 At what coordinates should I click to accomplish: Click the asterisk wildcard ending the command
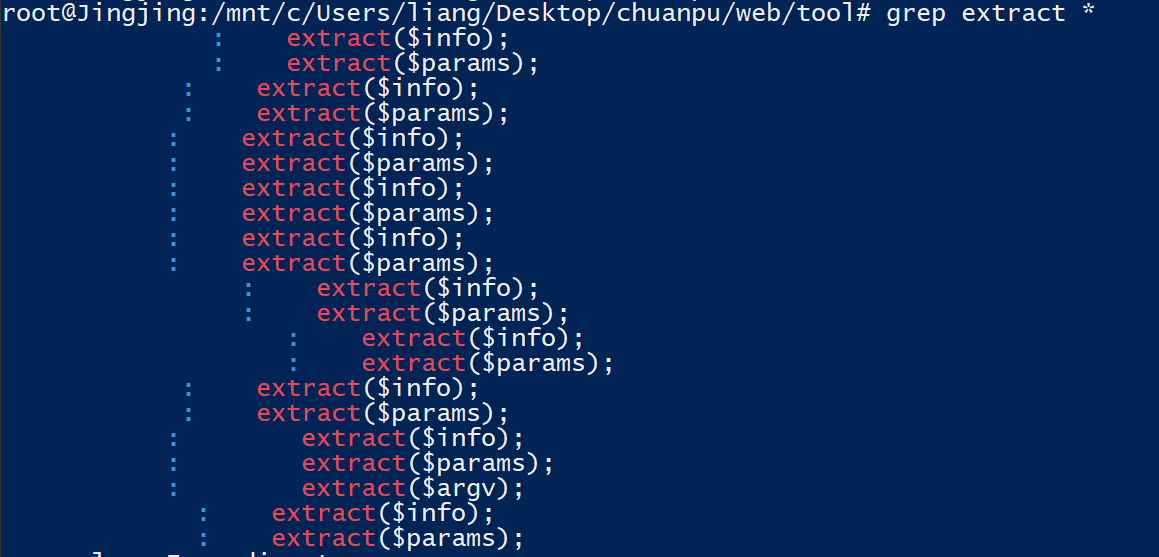coord(1088,13)
